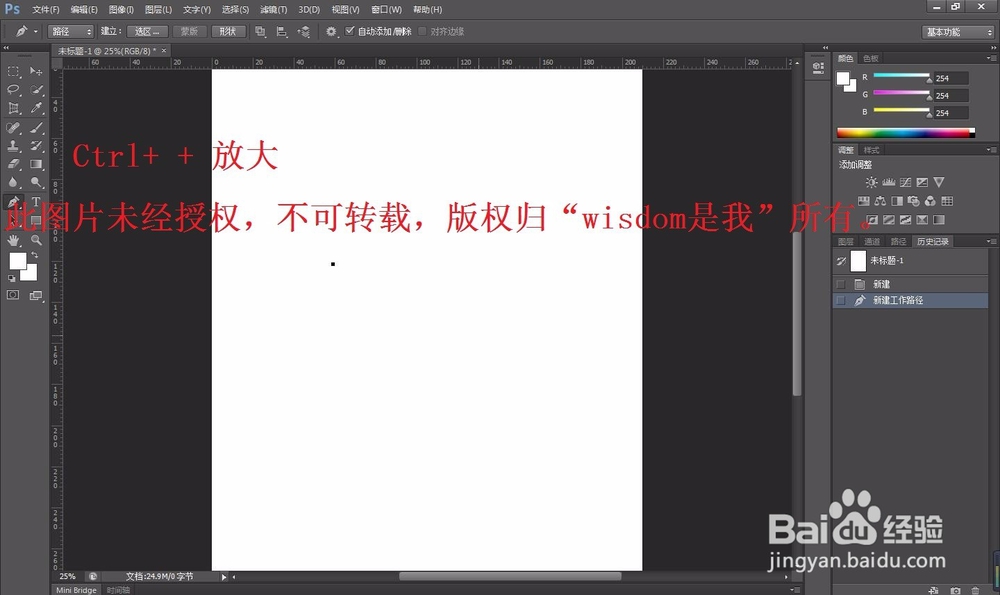This screenshot has height=595, width=1000.
Task: Open the Color panel menu via its flyout arrow
Action: click(990, 57)
